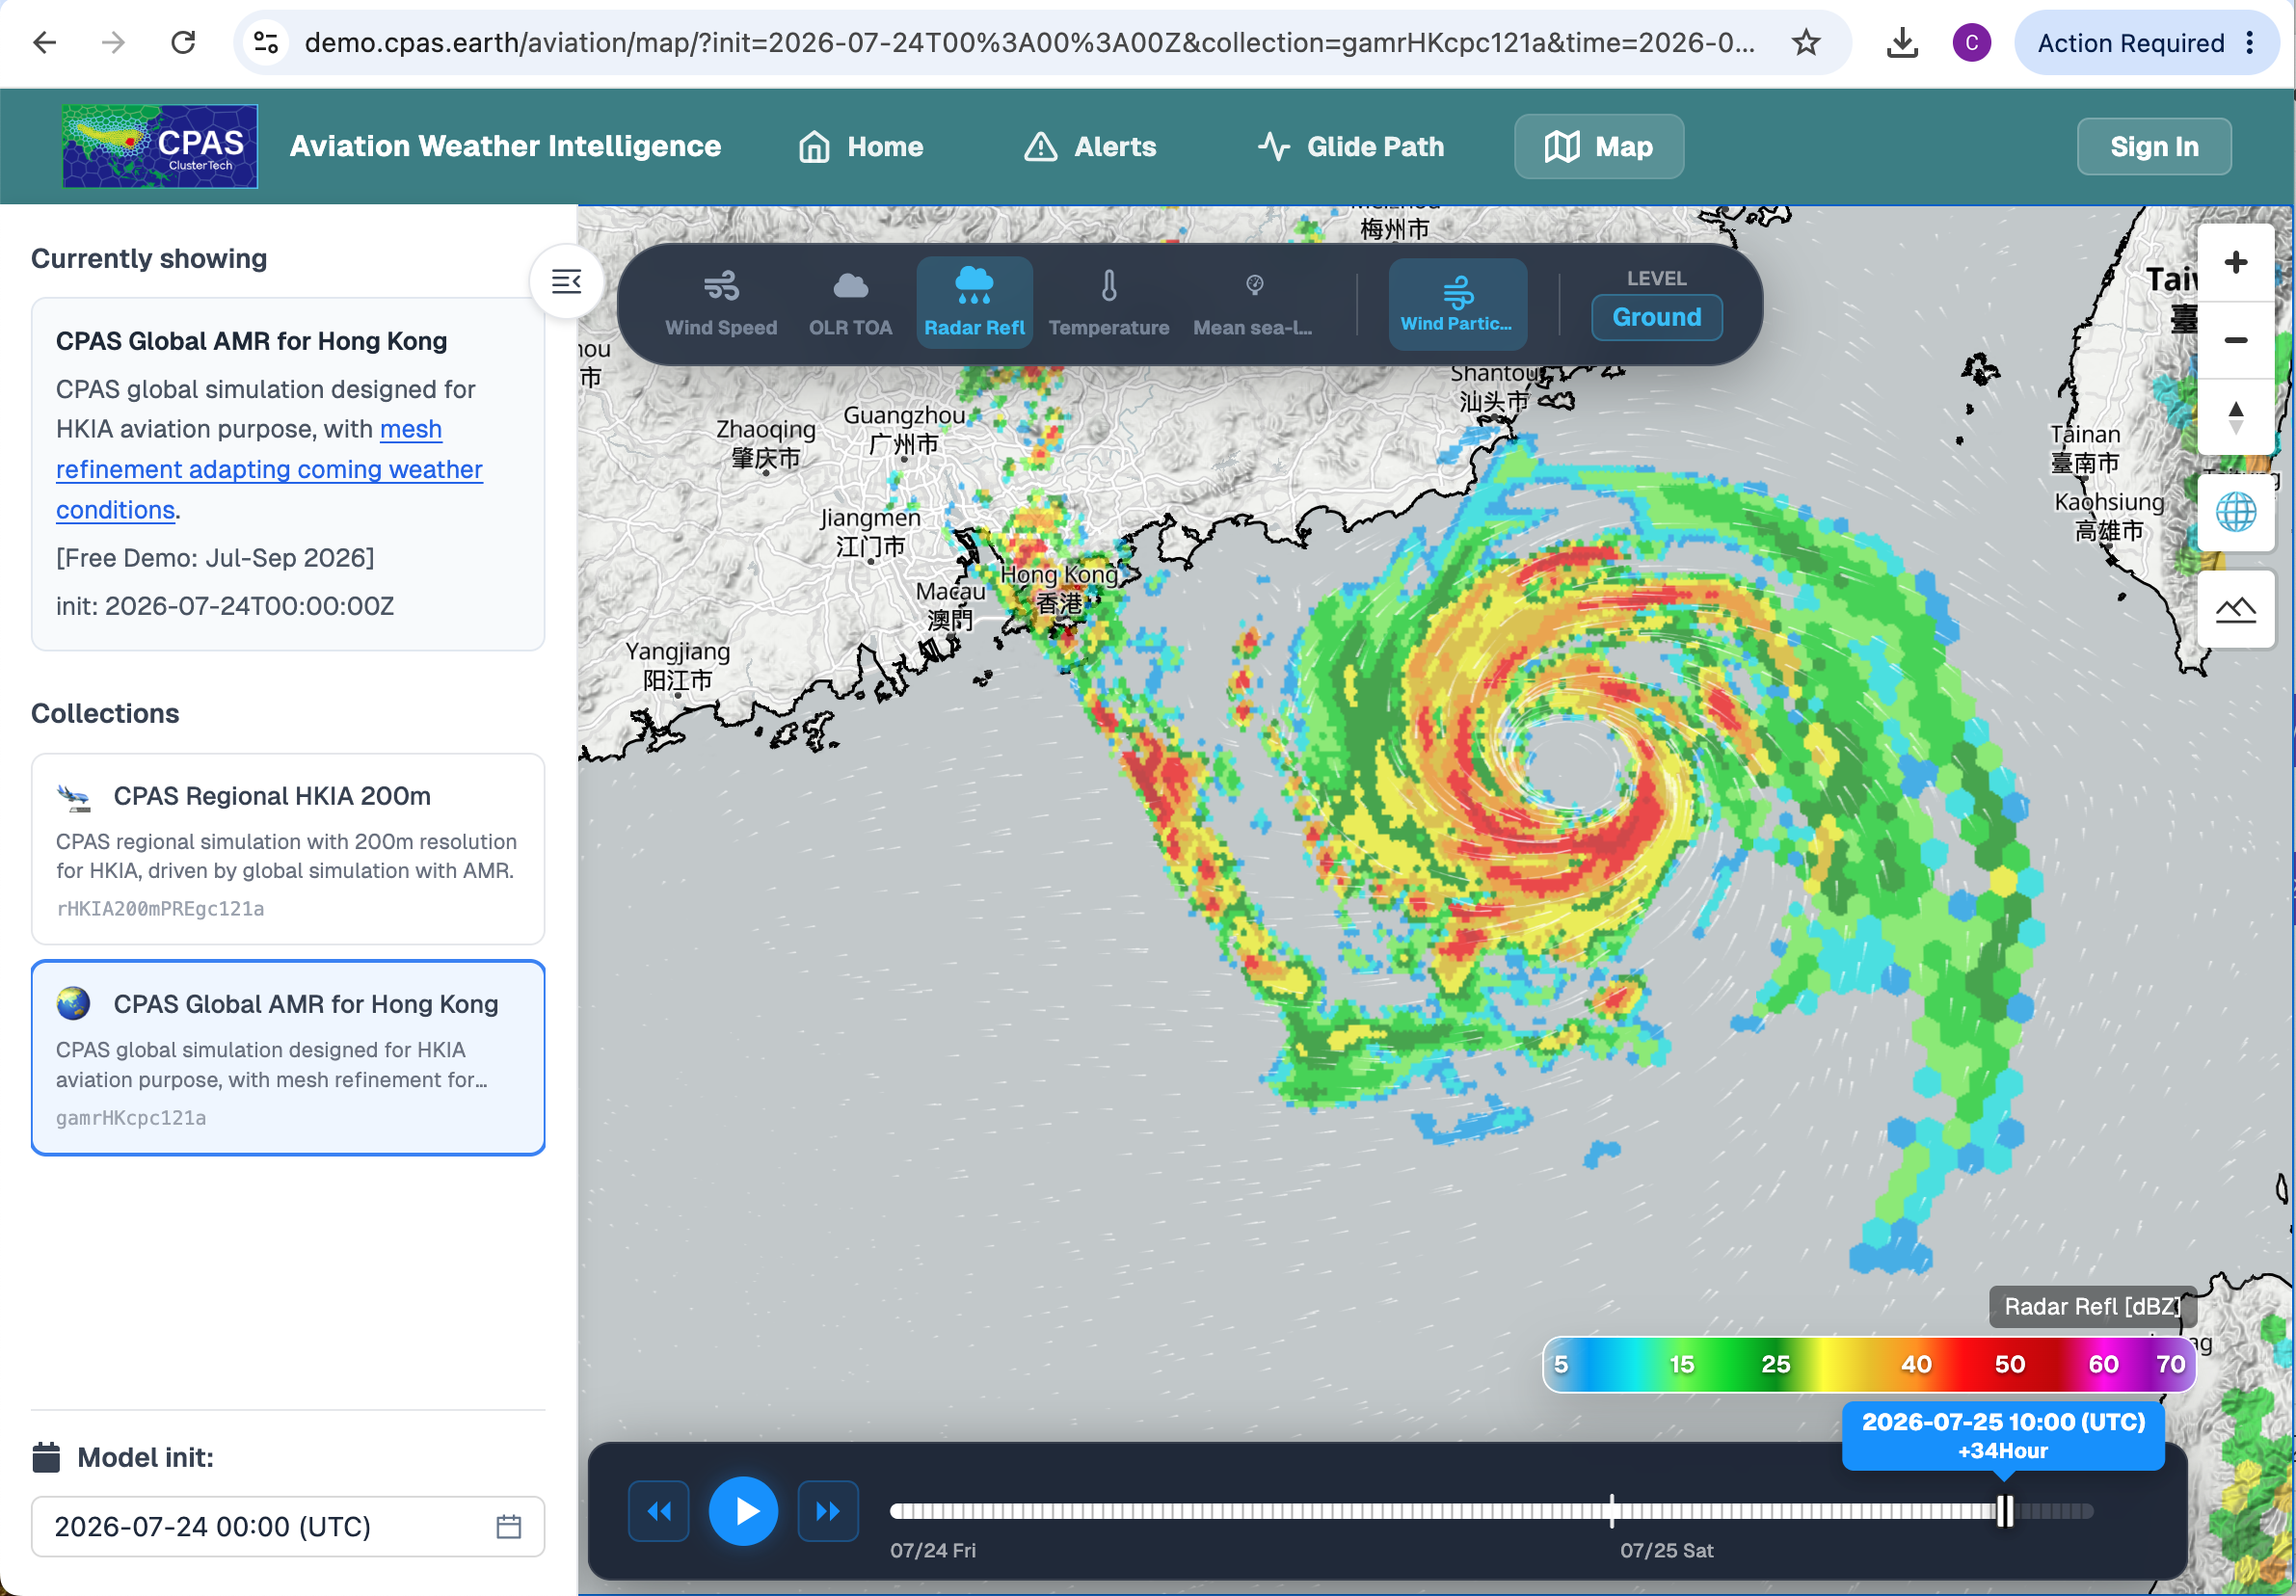
Task: Click the Action Required button
Action: pyautogui.click(x=2130, y=43)
